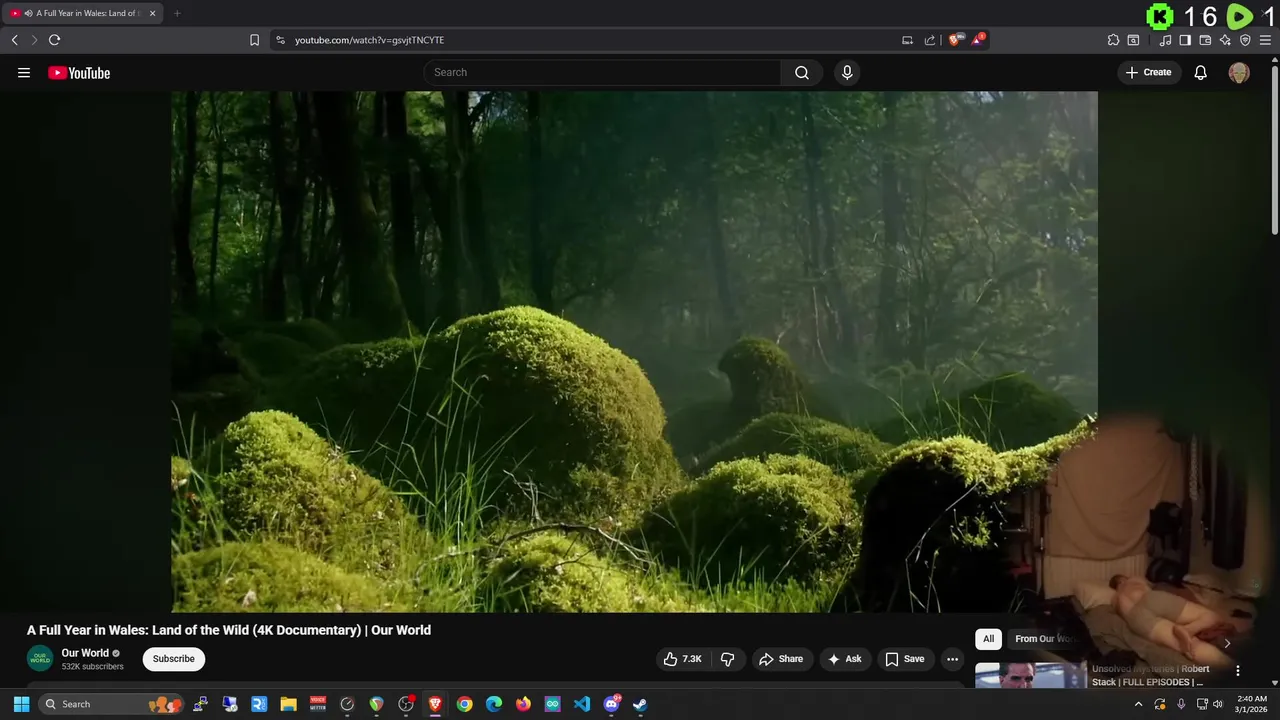
Task: Open a new browser tab
Action: coord(177,13)
